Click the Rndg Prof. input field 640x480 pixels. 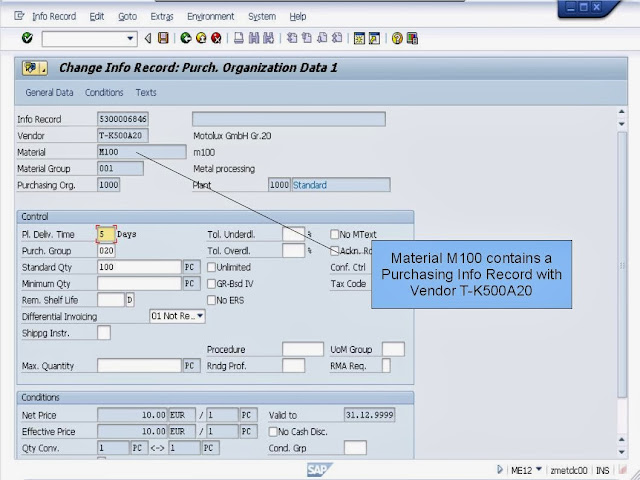click(x=293, y=366)
